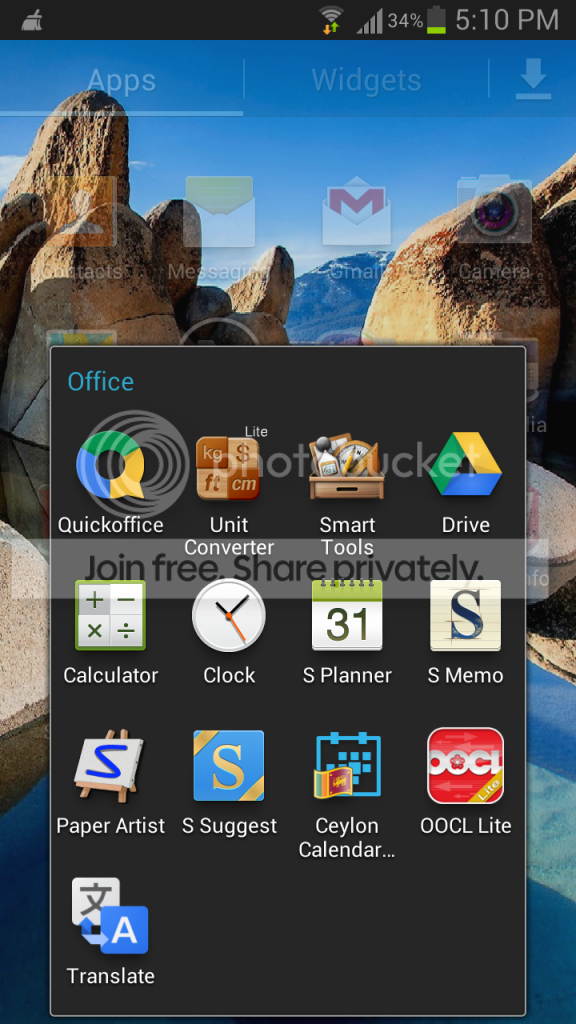This screenshot has height=1024, width=576.
Task: Open S Planner calendar app
Action: [347, 615]
